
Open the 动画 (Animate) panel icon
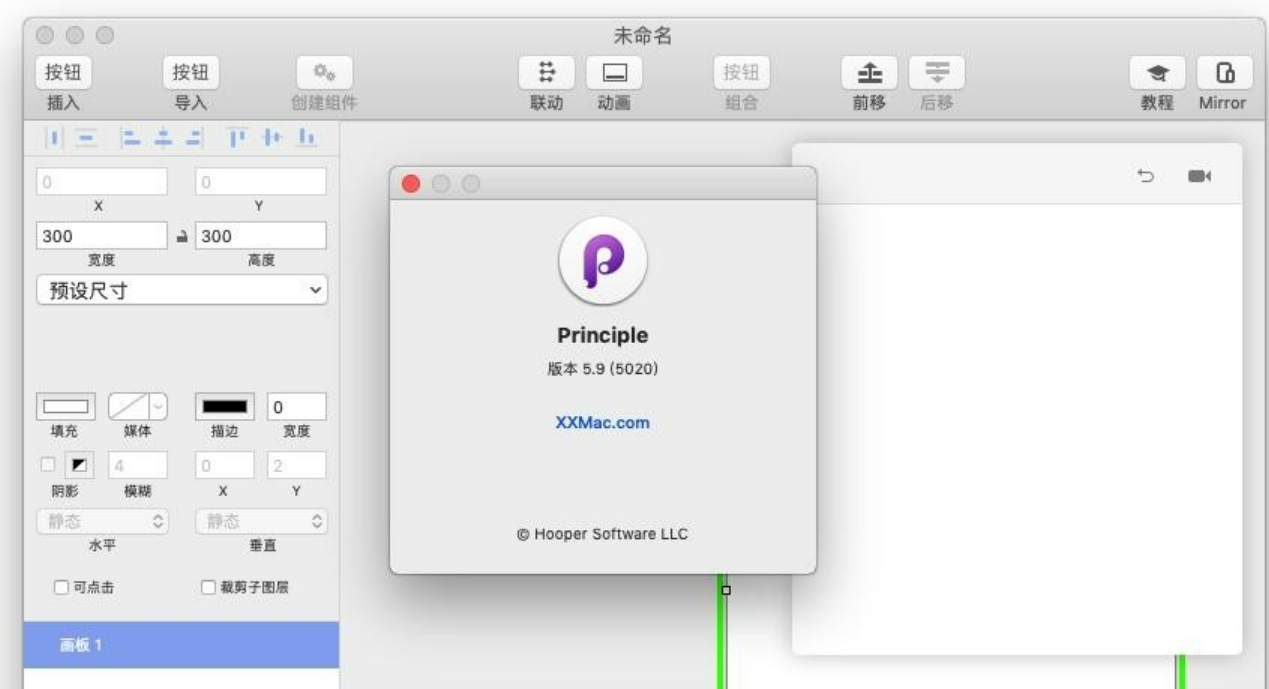coord(614,72)
